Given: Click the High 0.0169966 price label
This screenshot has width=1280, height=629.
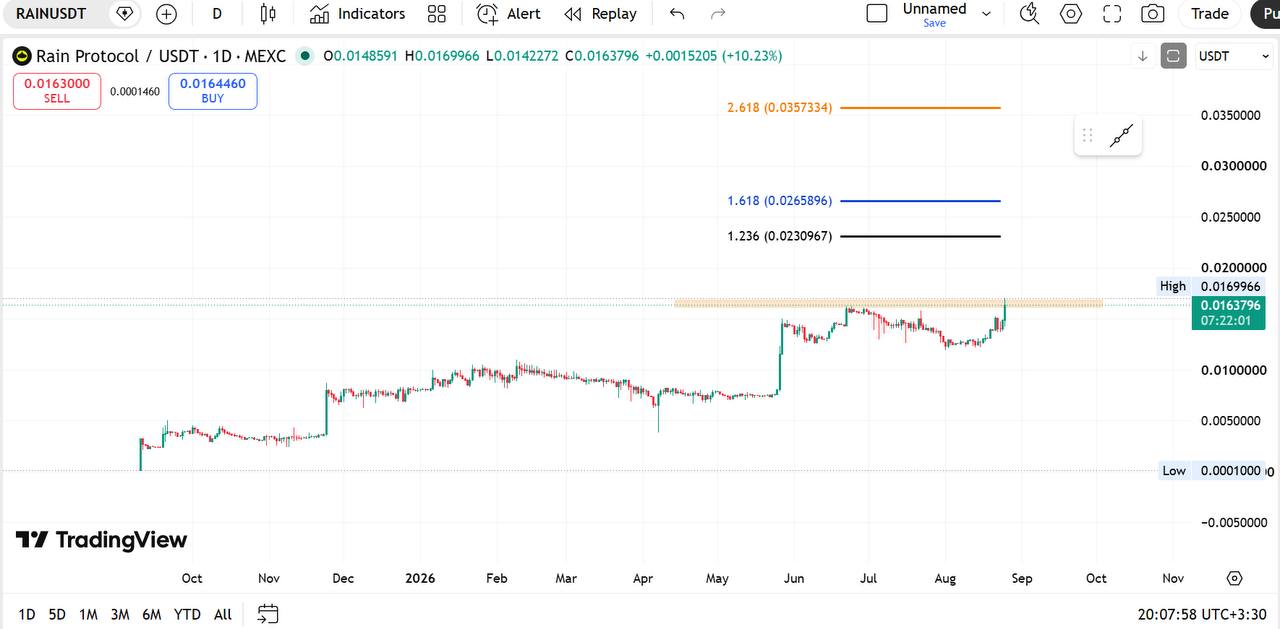Looking at the screenshot, I should (1210, 286).
